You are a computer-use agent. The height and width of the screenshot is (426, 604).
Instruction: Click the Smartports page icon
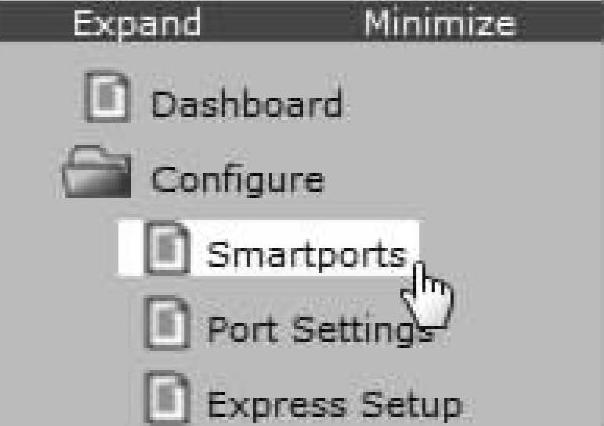pyautogui.click(x=167, y=248)
